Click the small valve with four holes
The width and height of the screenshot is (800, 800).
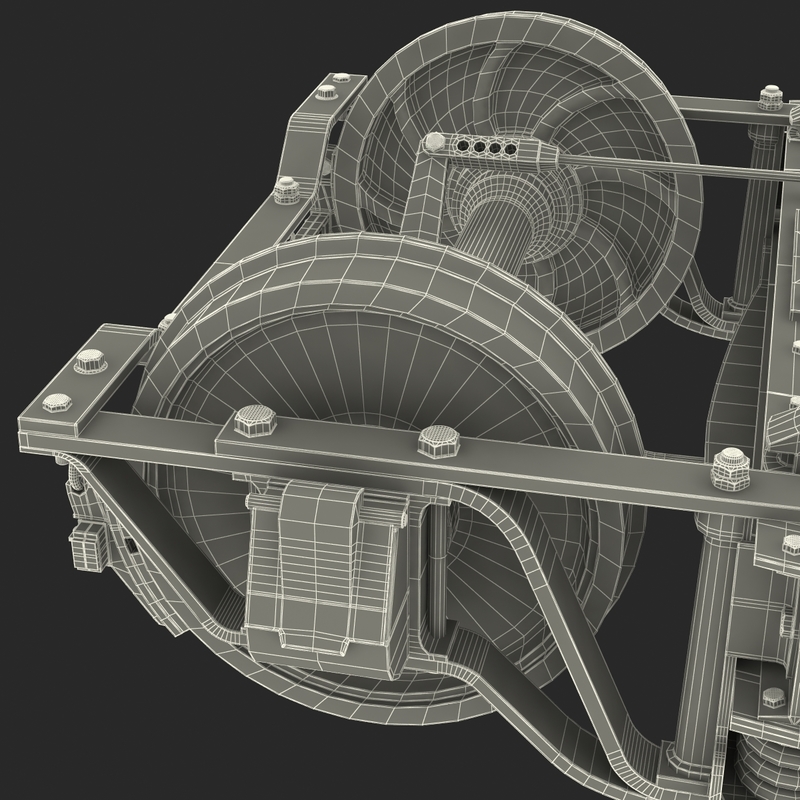(487, 148)
